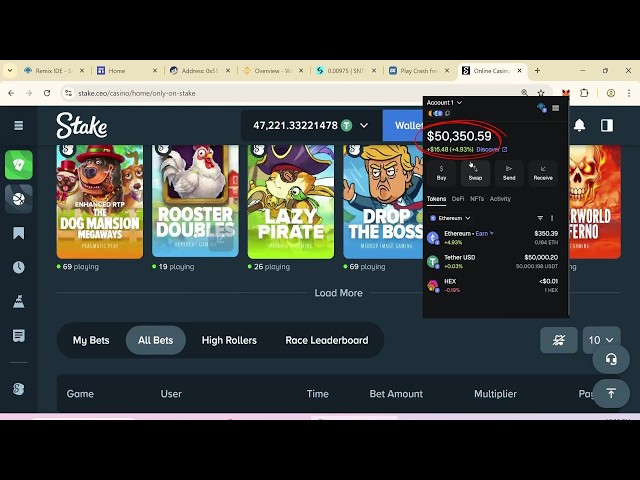Switch to the My Bets tab
Image resolution: width=640 pixels, height=480 pixels.
pyautogui.click(x=91, y=340)
